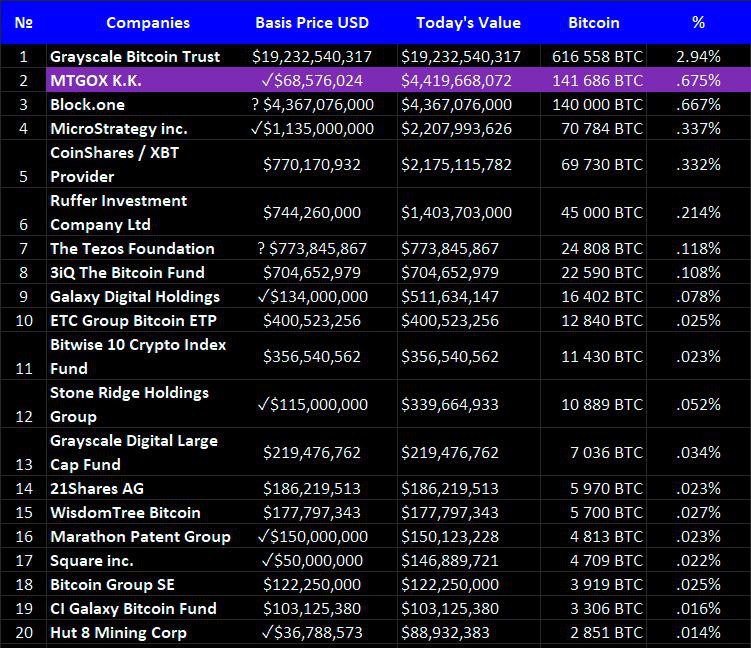Click the ✓$115,000,000 basis price
Viewport: 751px width, 648px height.
[312, 404]
